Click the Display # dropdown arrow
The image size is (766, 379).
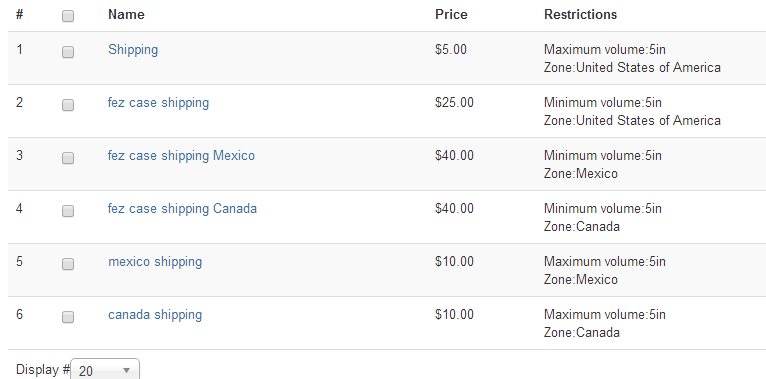tap(127, 371)
